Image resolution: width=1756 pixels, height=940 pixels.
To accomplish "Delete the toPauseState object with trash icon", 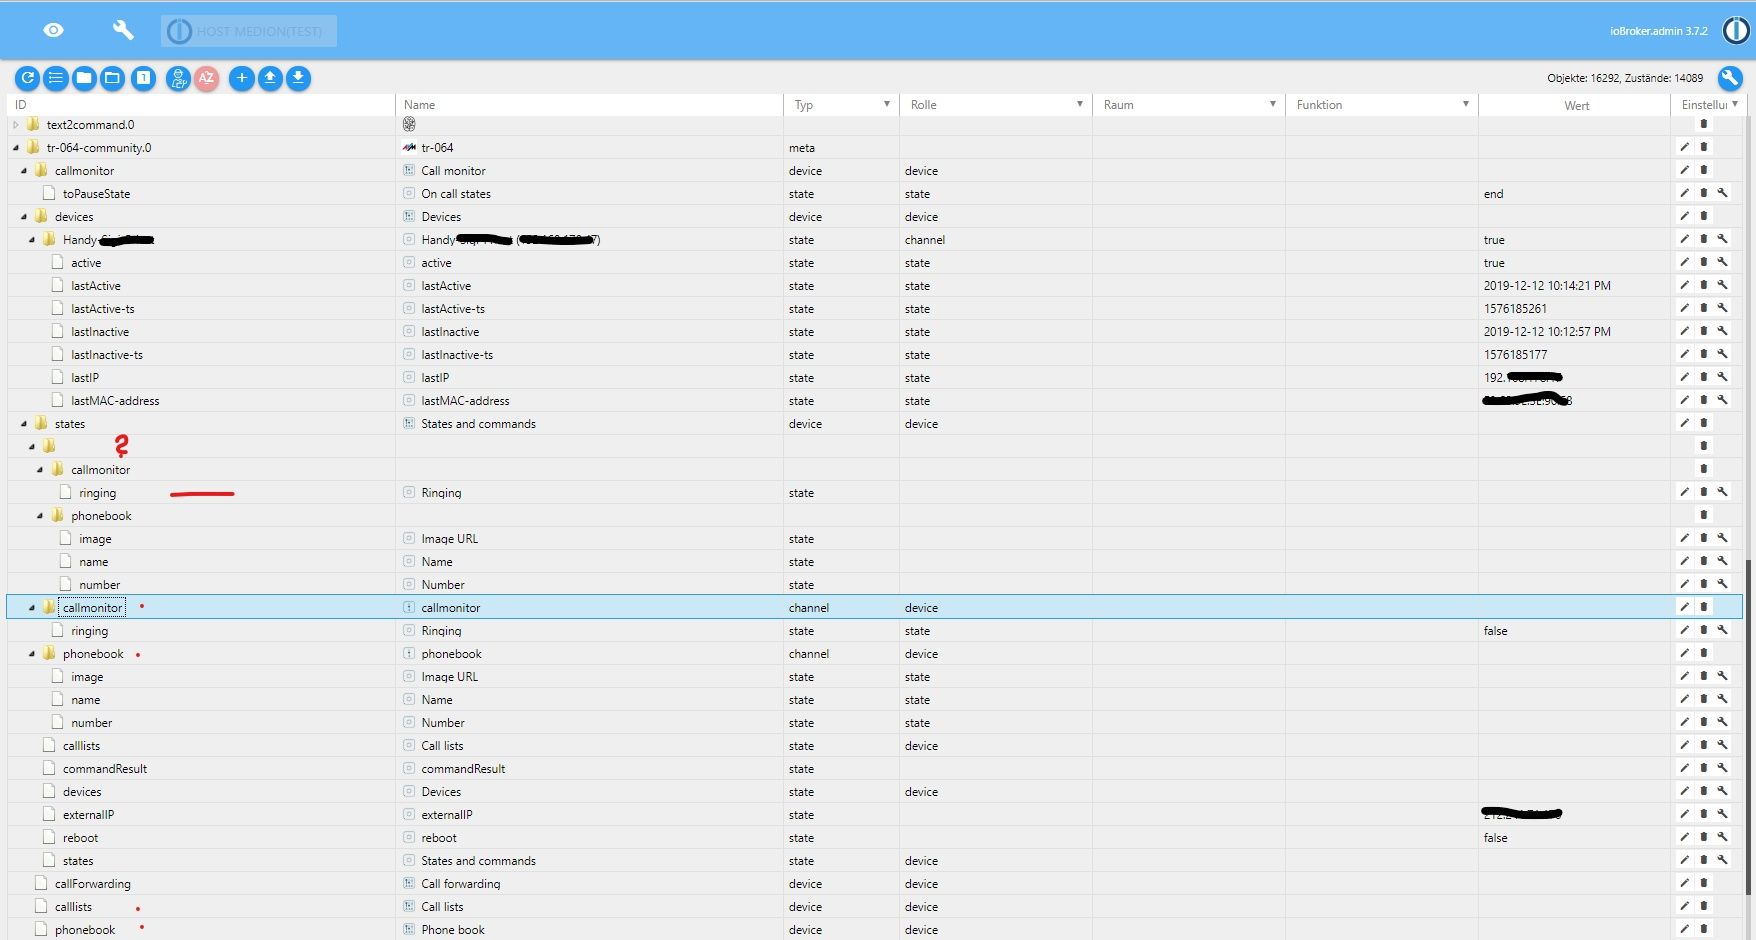I will [1704, 193].
